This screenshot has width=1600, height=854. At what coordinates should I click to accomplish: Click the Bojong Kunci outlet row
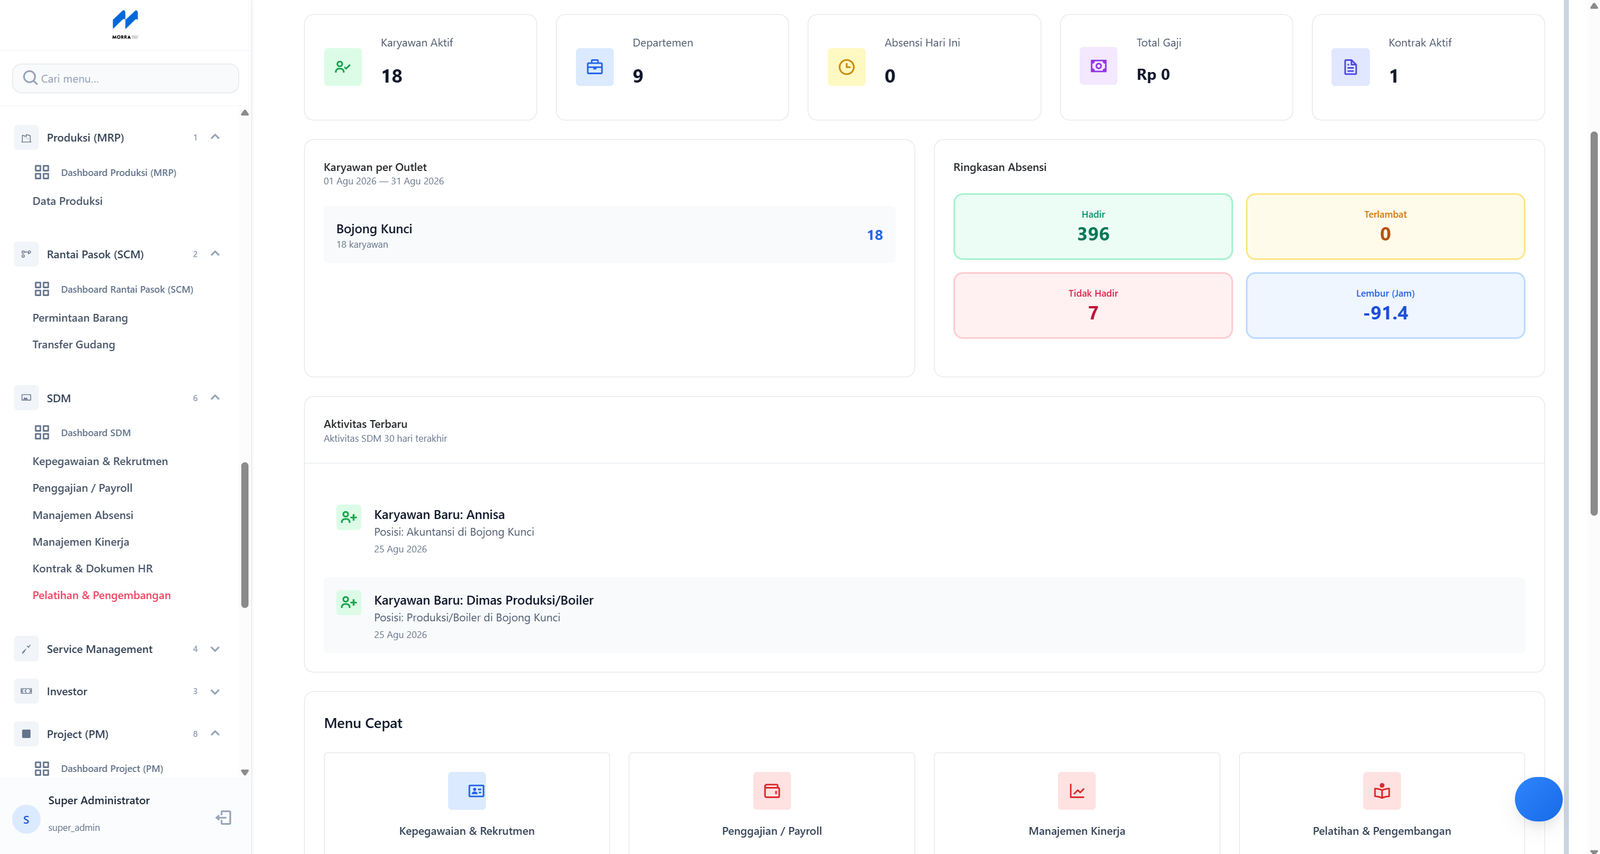(x=609, y=235)
